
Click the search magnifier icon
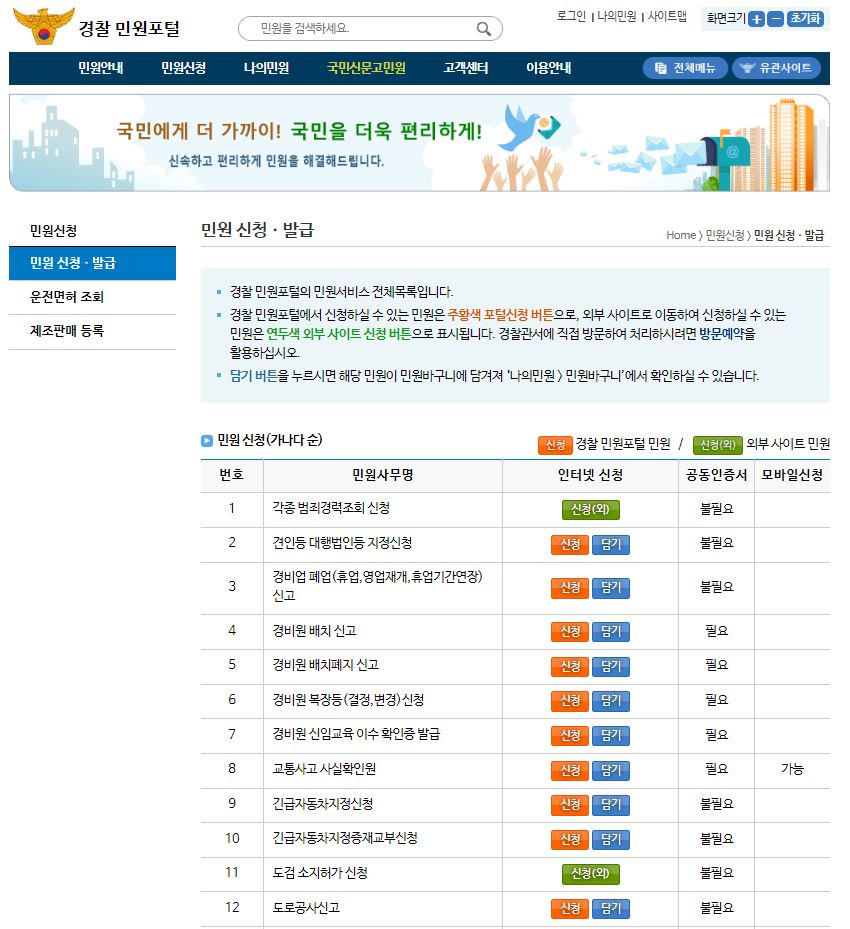[x=484, y=29]
